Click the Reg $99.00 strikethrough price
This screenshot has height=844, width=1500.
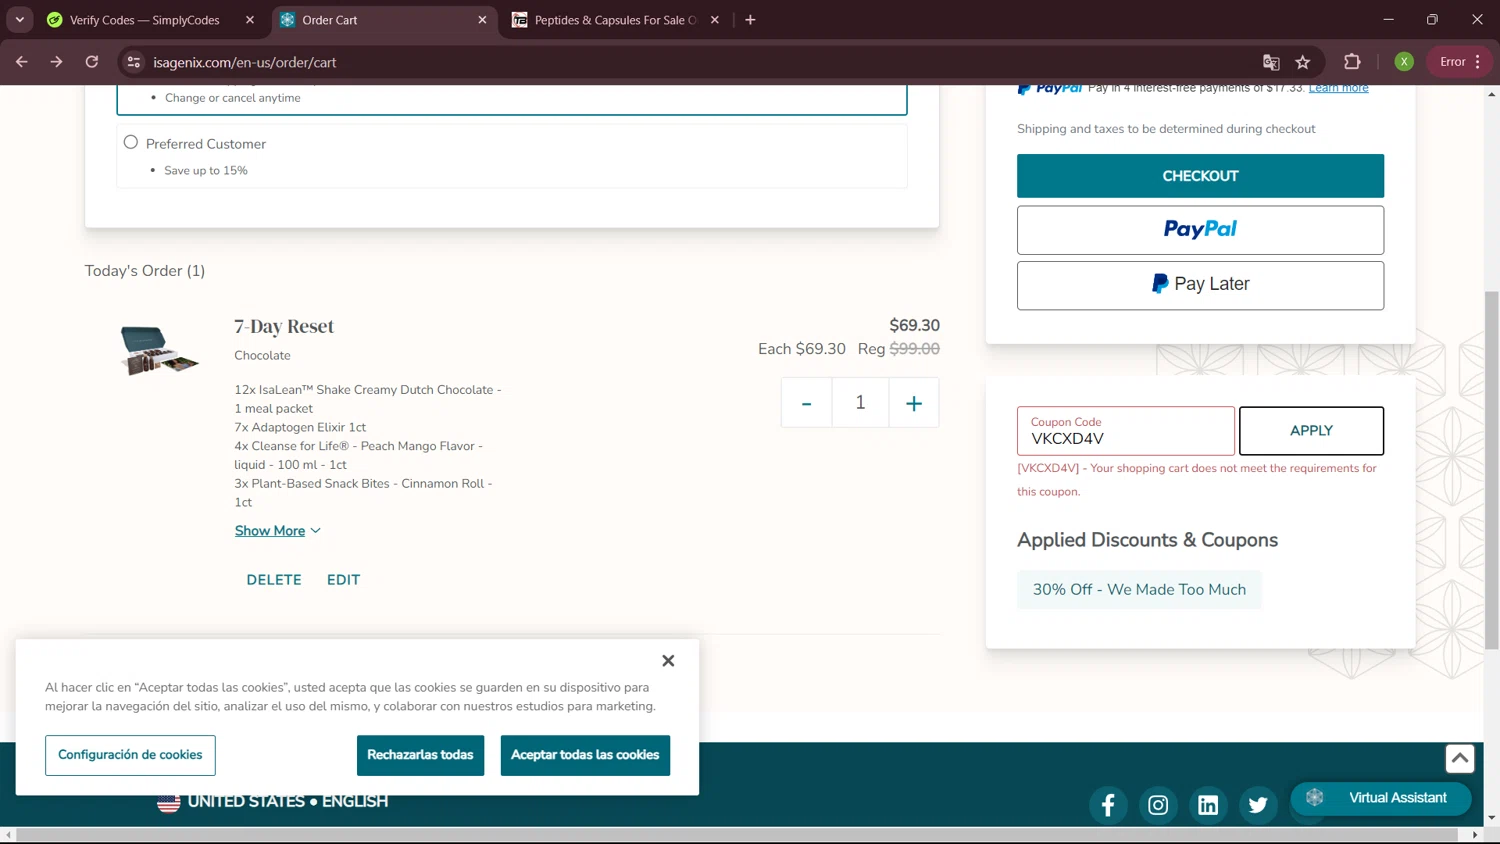pos(899,349)
